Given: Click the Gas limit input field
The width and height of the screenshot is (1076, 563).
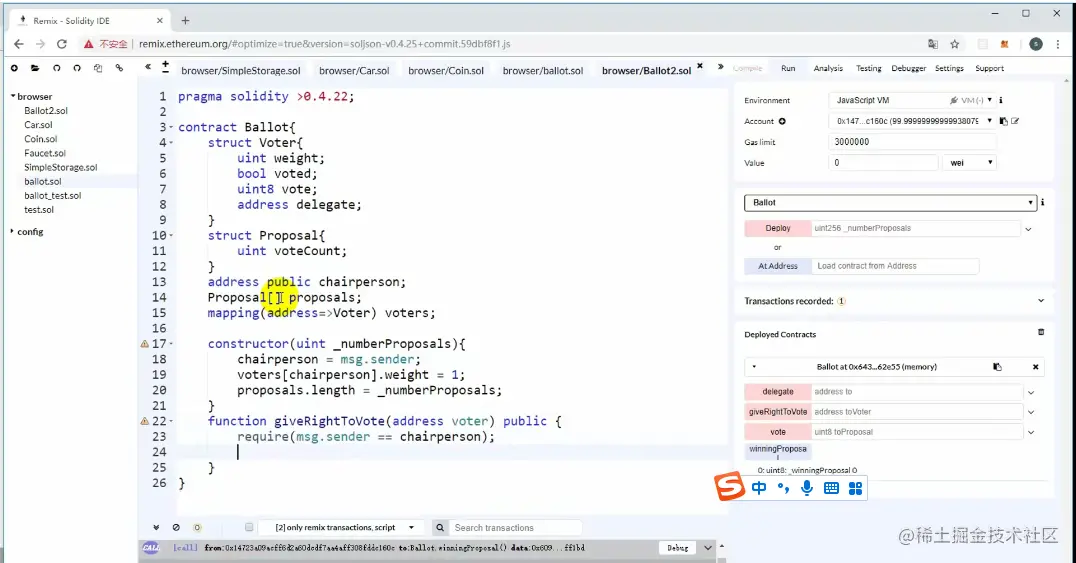Looking at the screenshot, I should [912, 142].
